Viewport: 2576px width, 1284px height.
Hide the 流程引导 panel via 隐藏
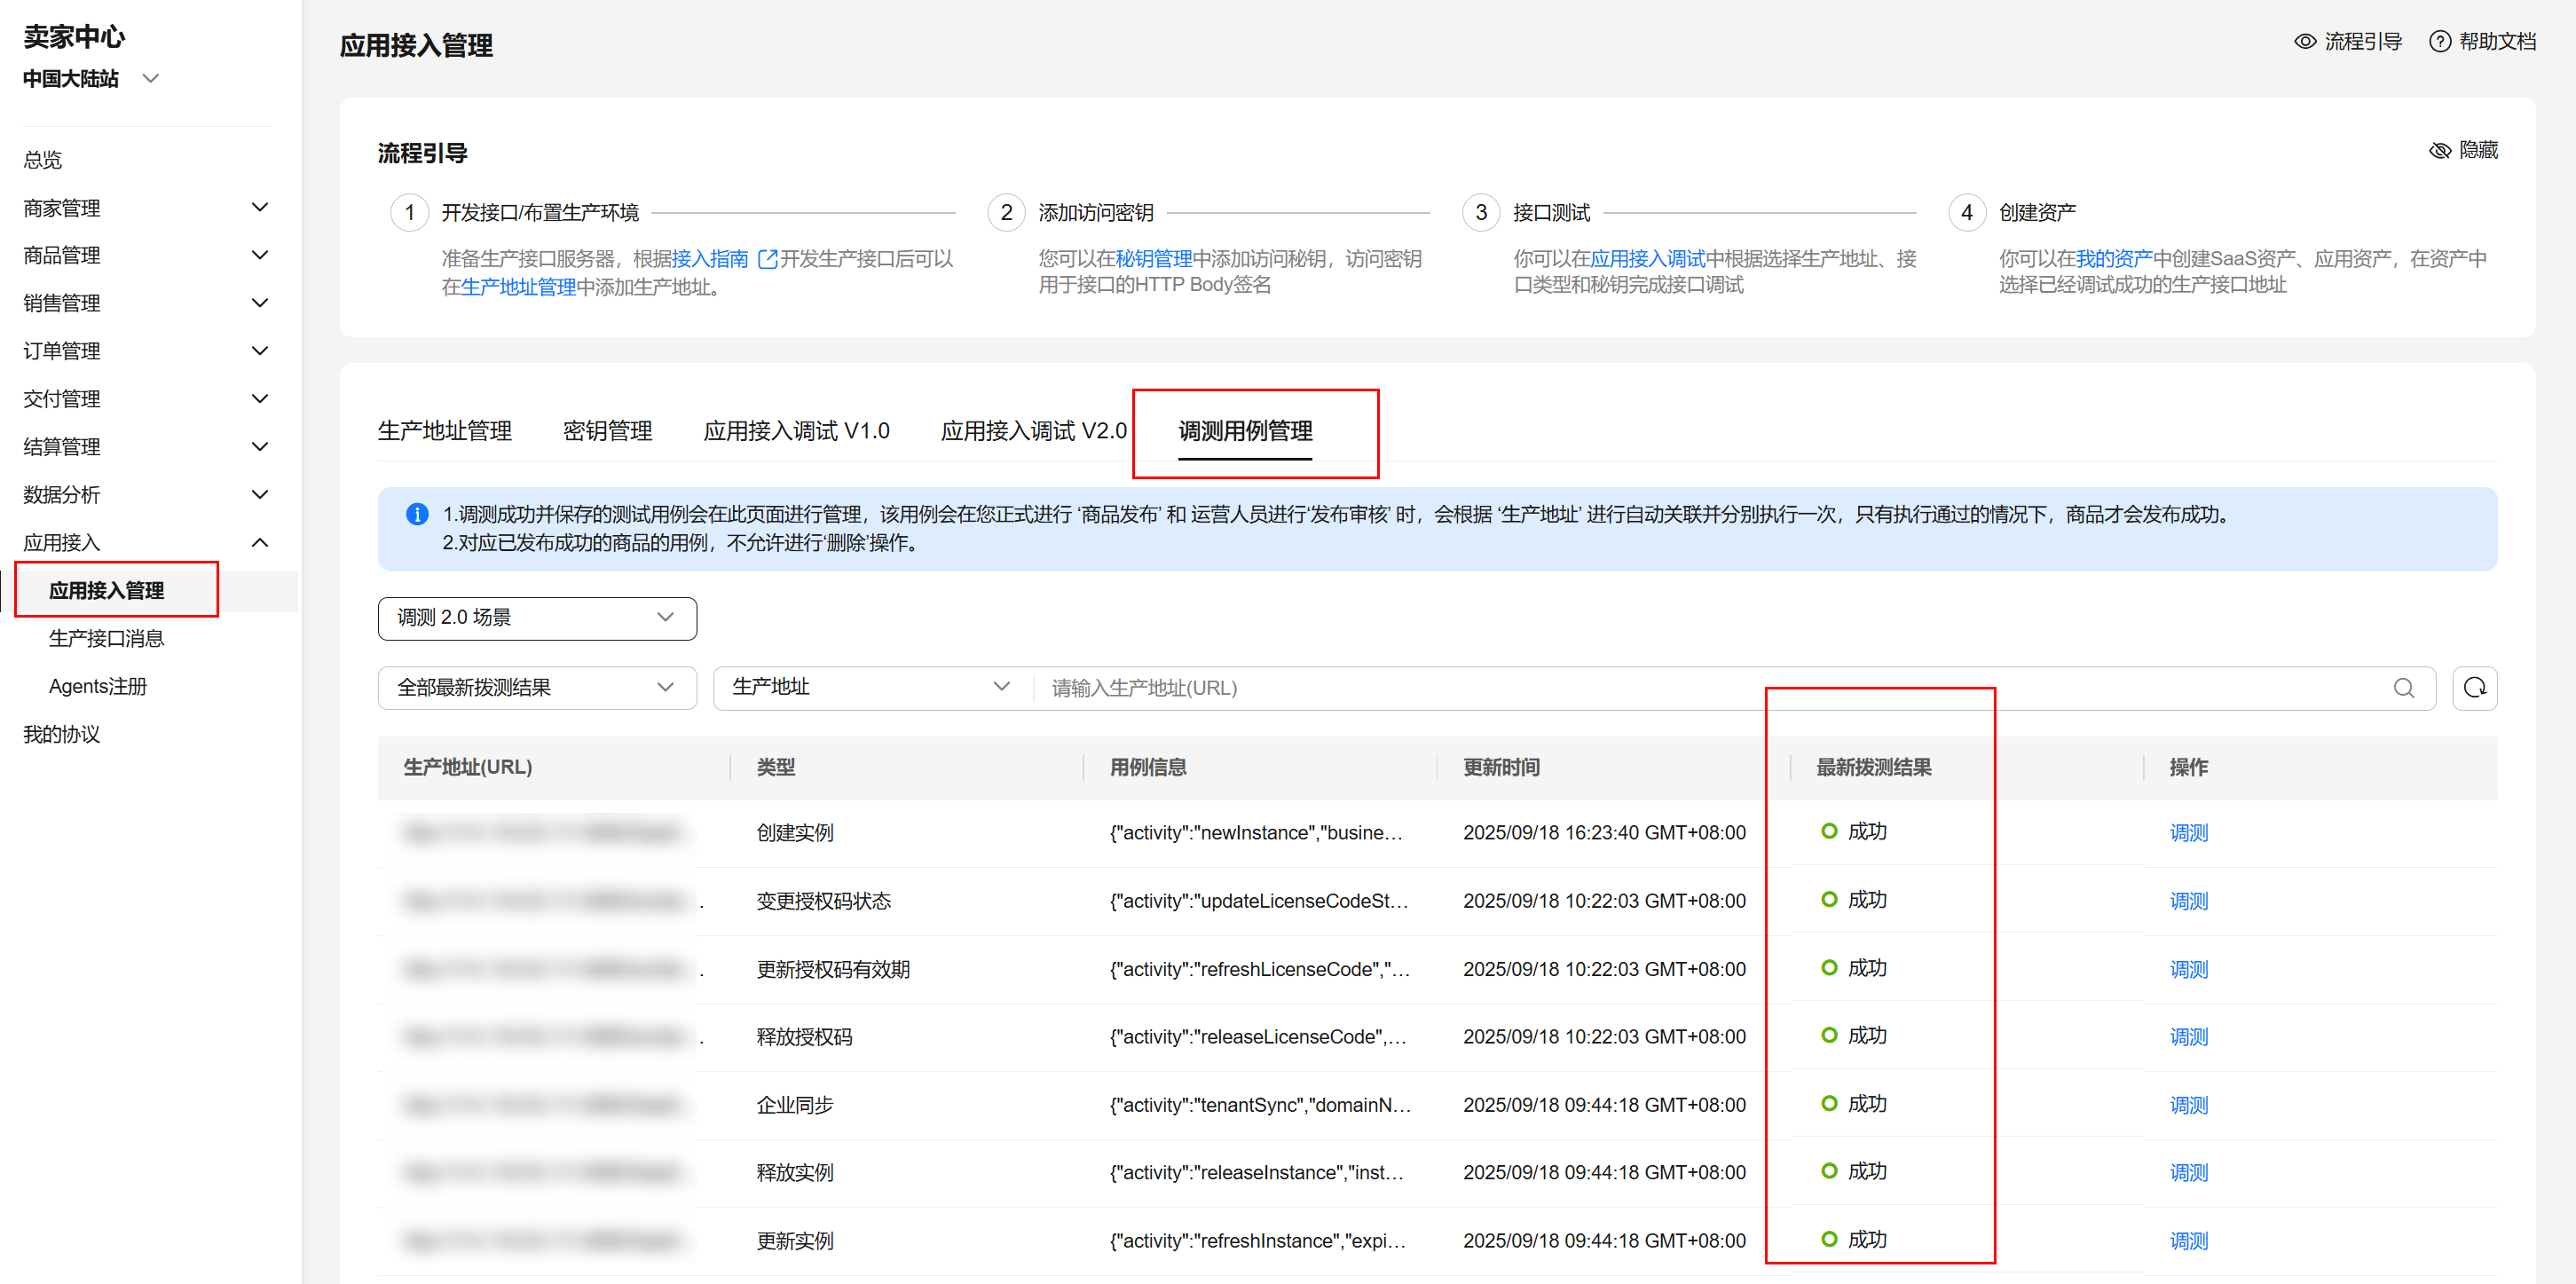(2464, 150)
